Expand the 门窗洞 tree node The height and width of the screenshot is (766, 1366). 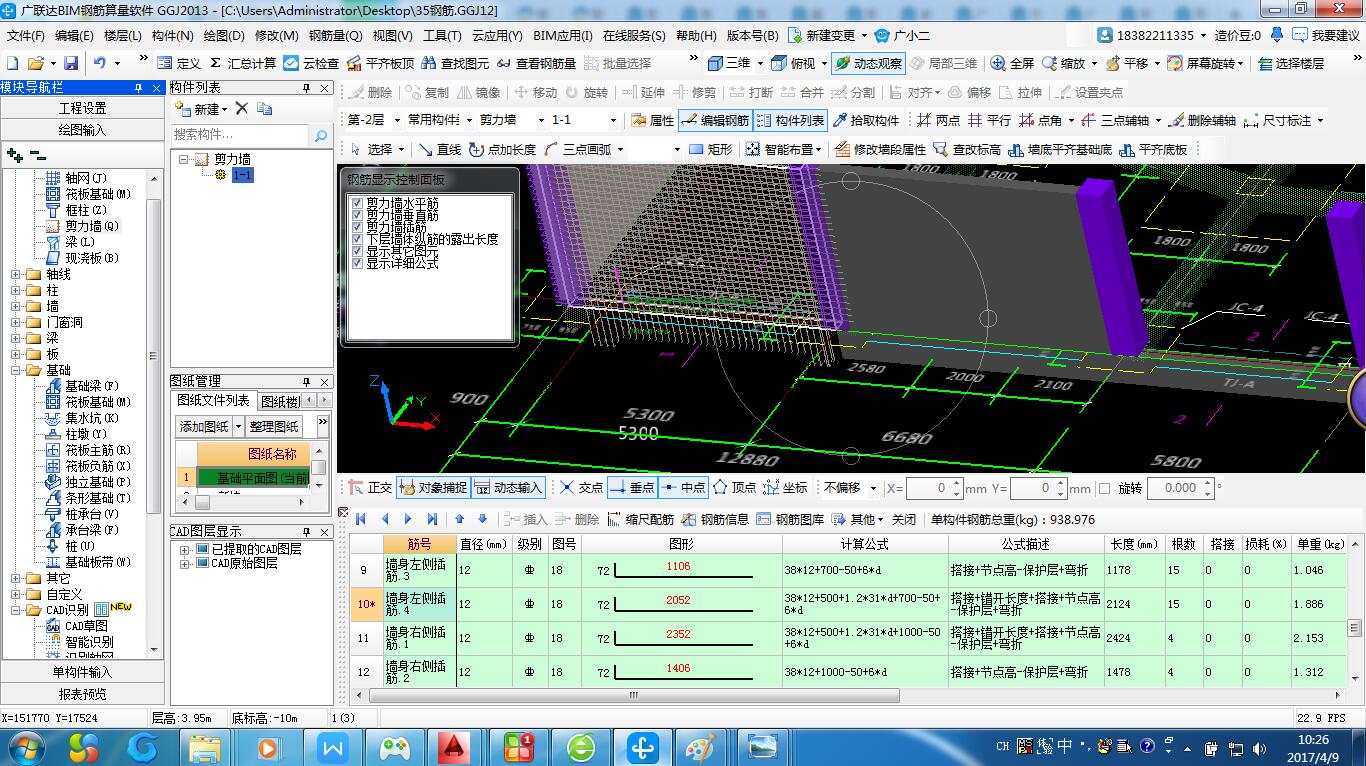pos(16,322)
